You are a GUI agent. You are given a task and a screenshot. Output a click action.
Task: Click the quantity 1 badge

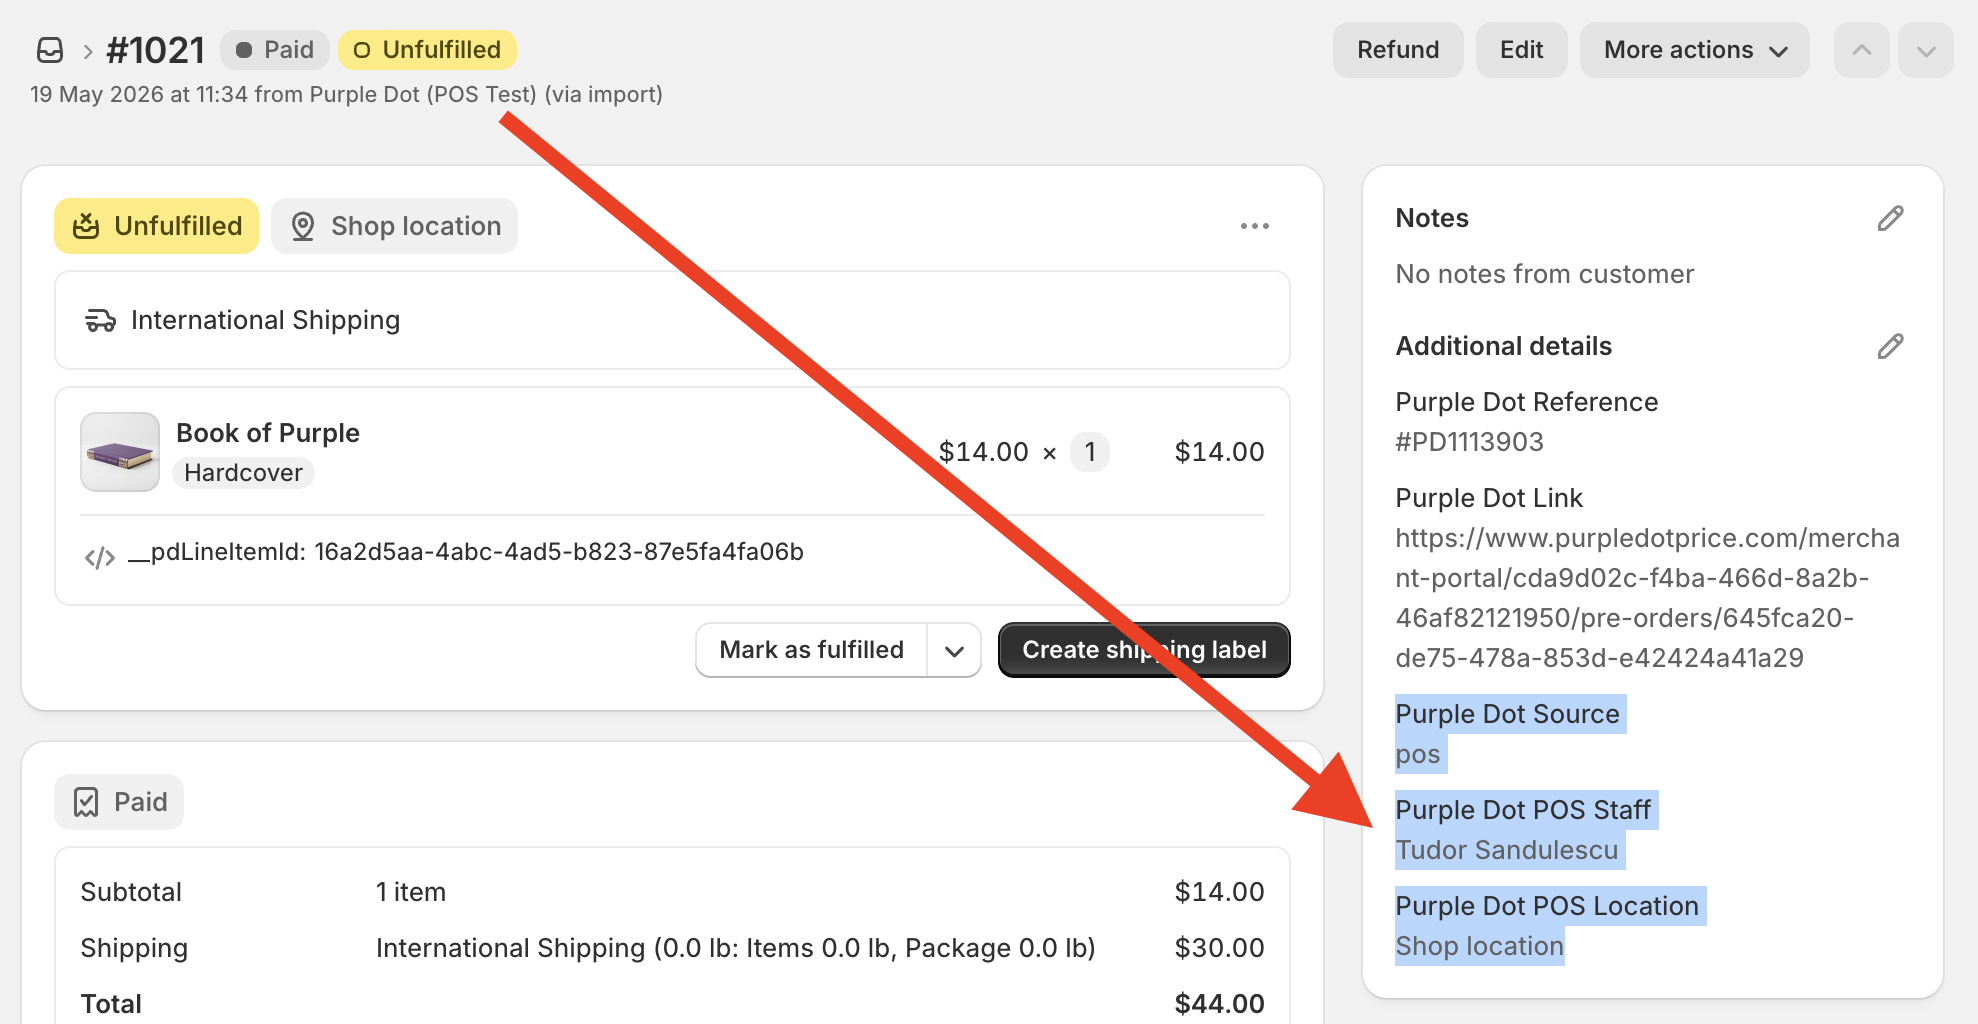[1090, 452]
